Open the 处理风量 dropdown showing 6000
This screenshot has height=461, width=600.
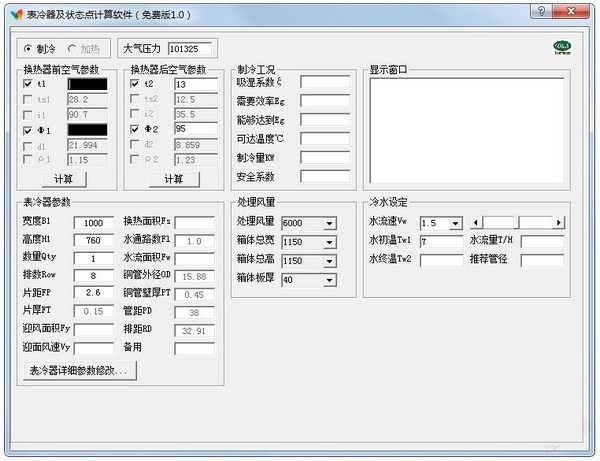click(x=329, y=222)
